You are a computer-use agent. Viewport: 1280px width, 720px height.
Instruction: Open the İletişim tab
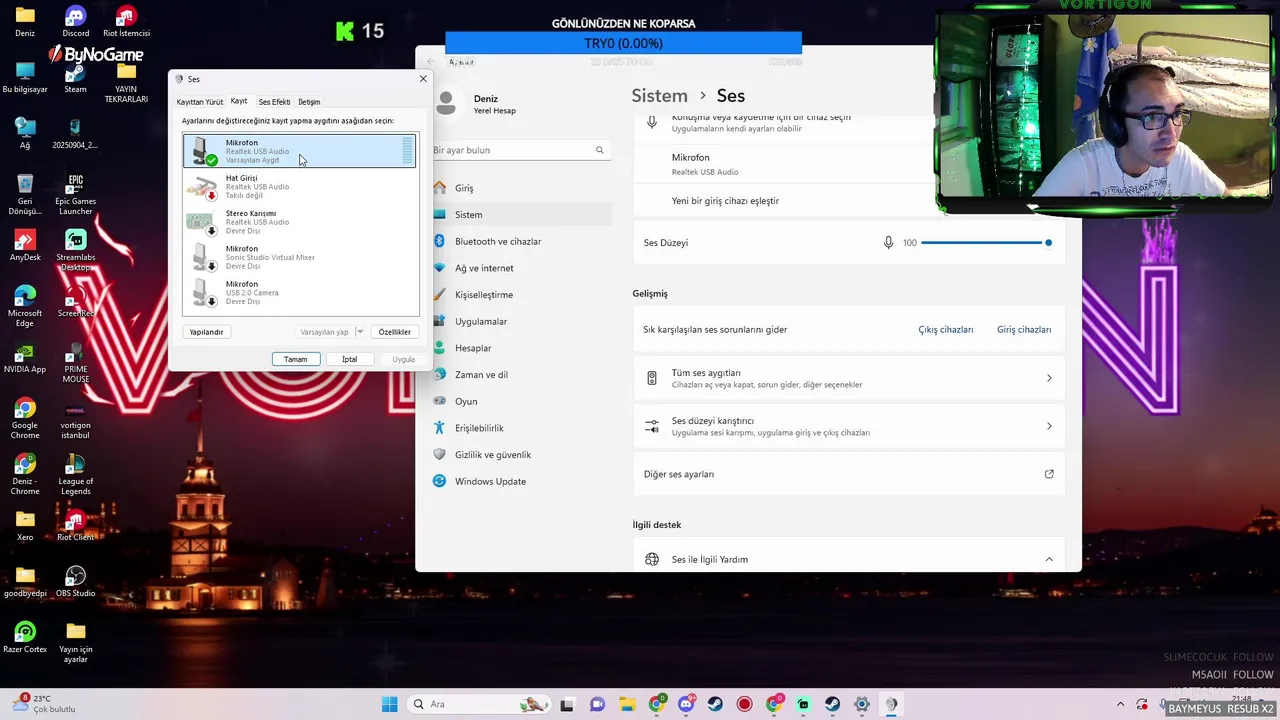309,102
